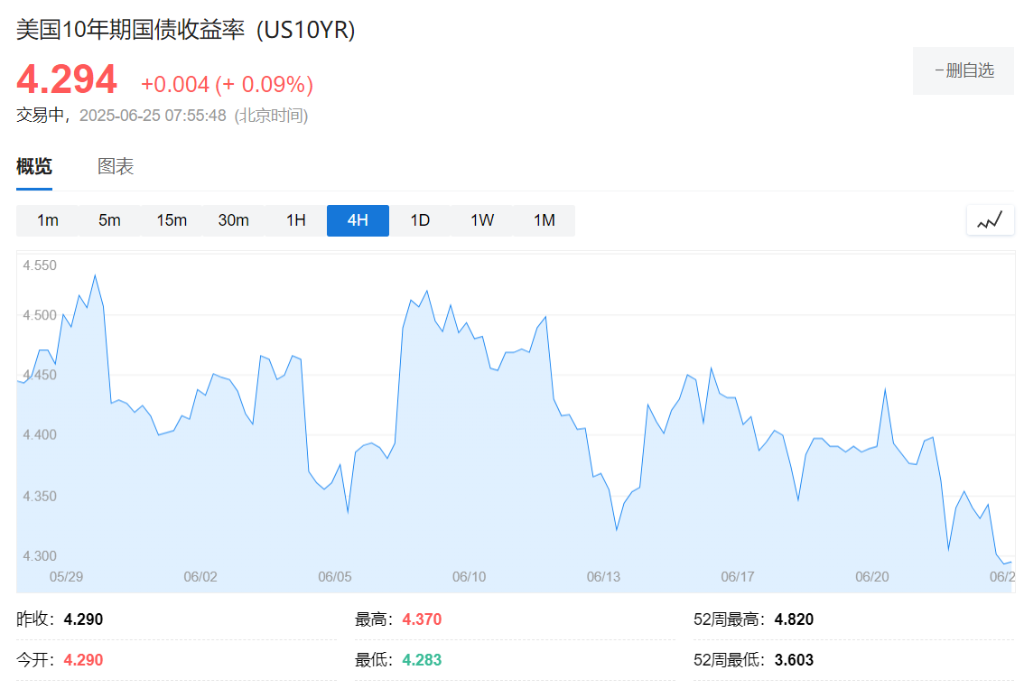The width and height of the screenshot is (1024, 689).
Task: Open the 概览 (Overview) tab
Action: [34, 166]
